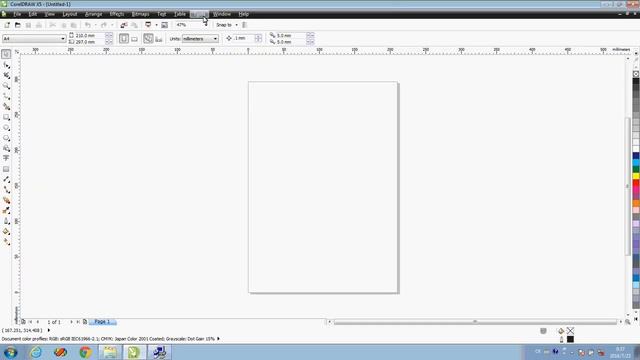Expand the color profiles info arrow
Screen dimensions: 640x360
(218, 339)
